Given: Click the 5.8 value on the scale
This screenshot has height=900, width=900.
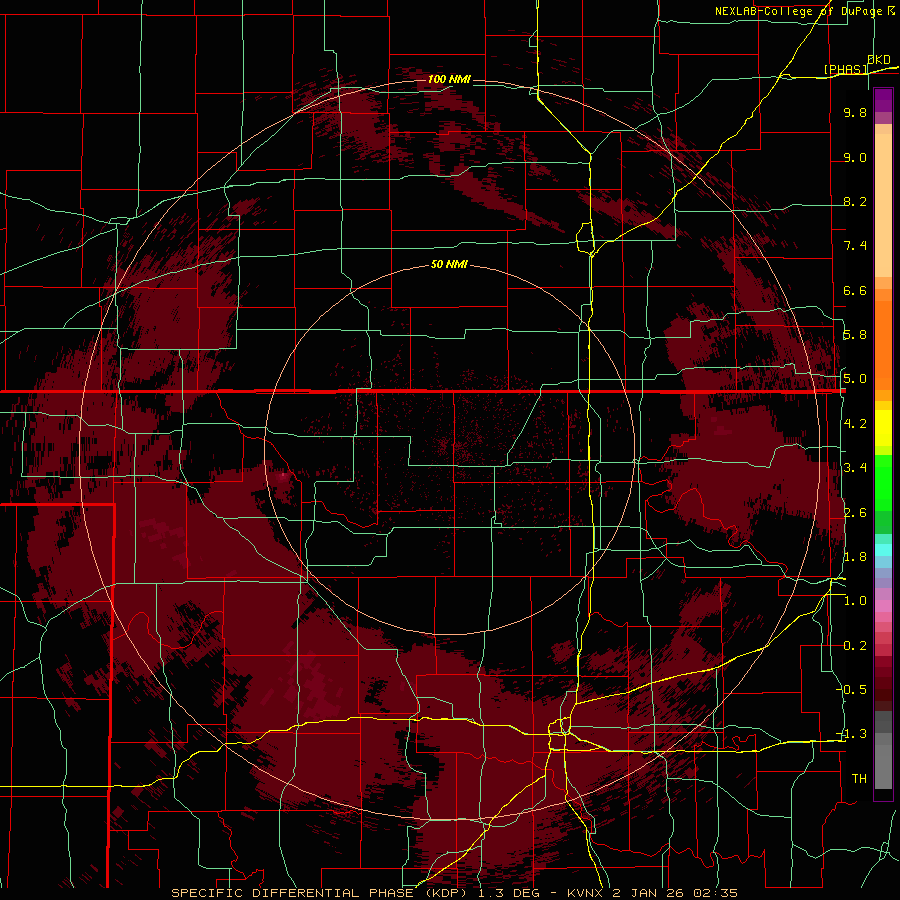Looking at the screenshot, I should (855, 335).
